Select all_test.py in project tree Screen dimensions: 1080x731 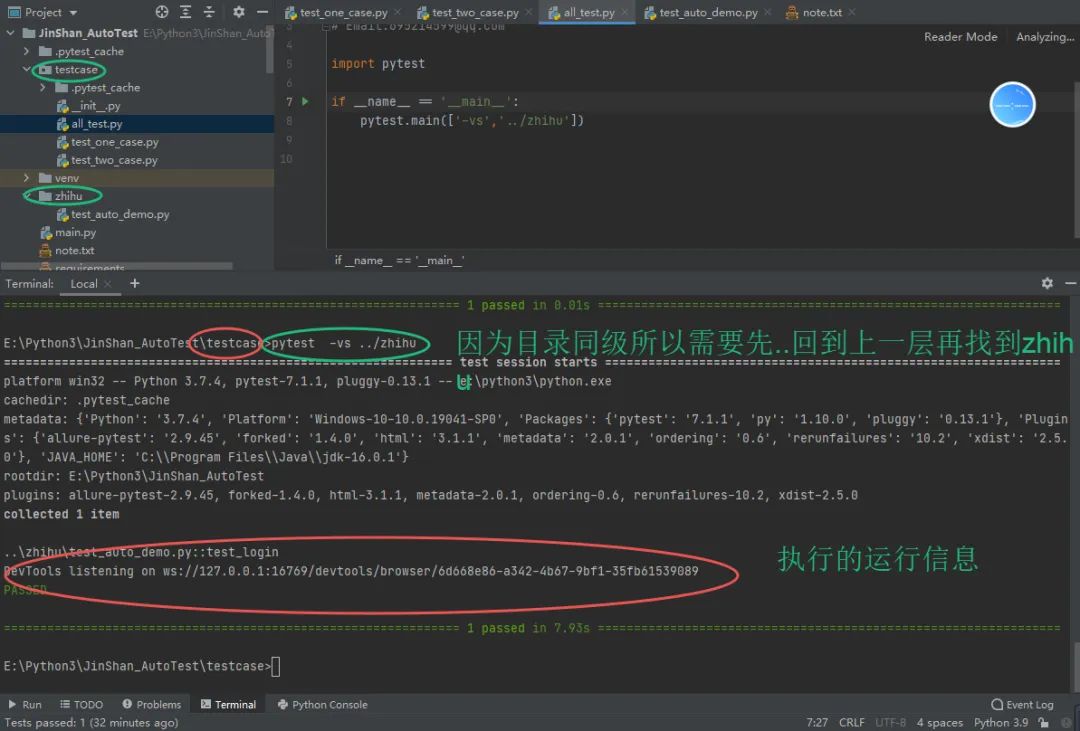click(90, 124)
